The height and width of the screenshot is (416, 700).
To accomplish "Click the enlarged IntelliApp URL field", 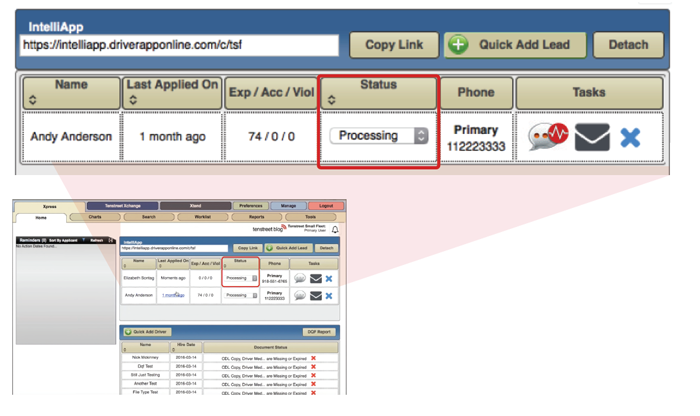I will click(x=179, y=45).
